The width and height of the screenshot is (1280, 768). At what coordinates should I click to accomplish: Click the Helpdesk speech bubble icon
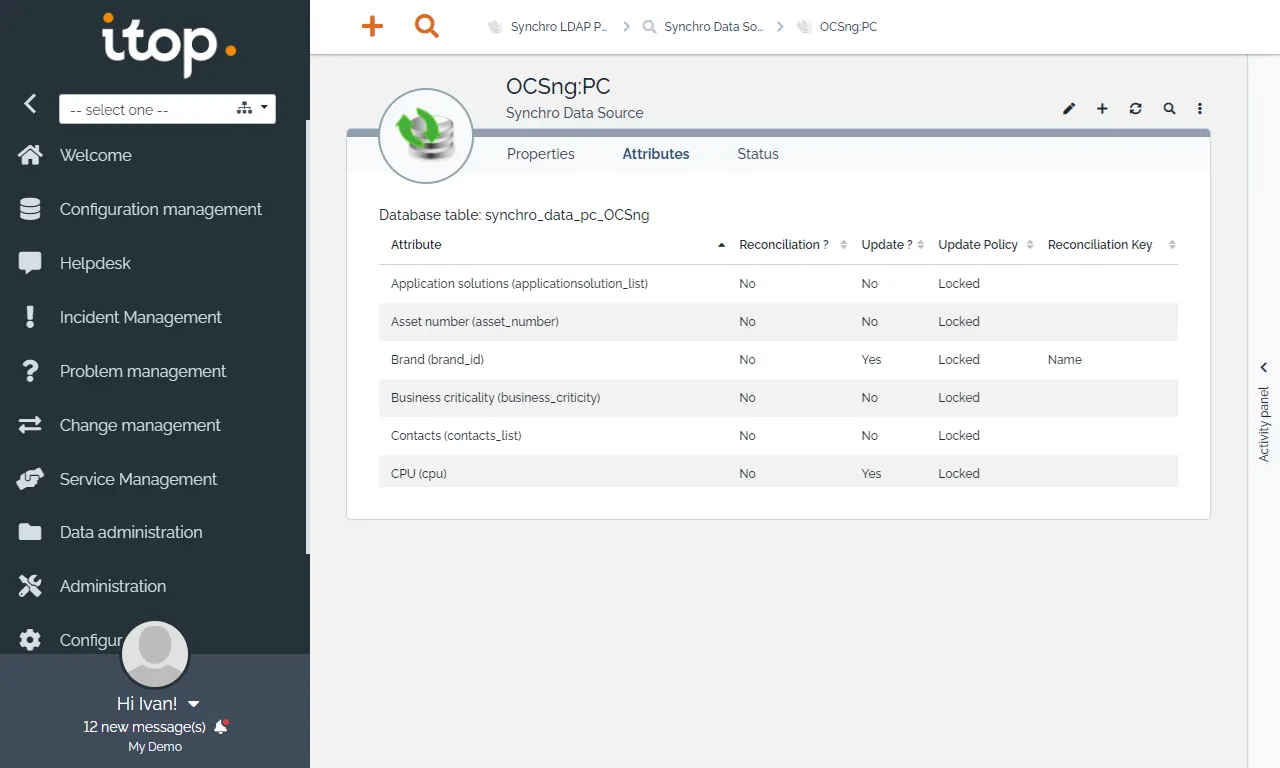[30, 263]
